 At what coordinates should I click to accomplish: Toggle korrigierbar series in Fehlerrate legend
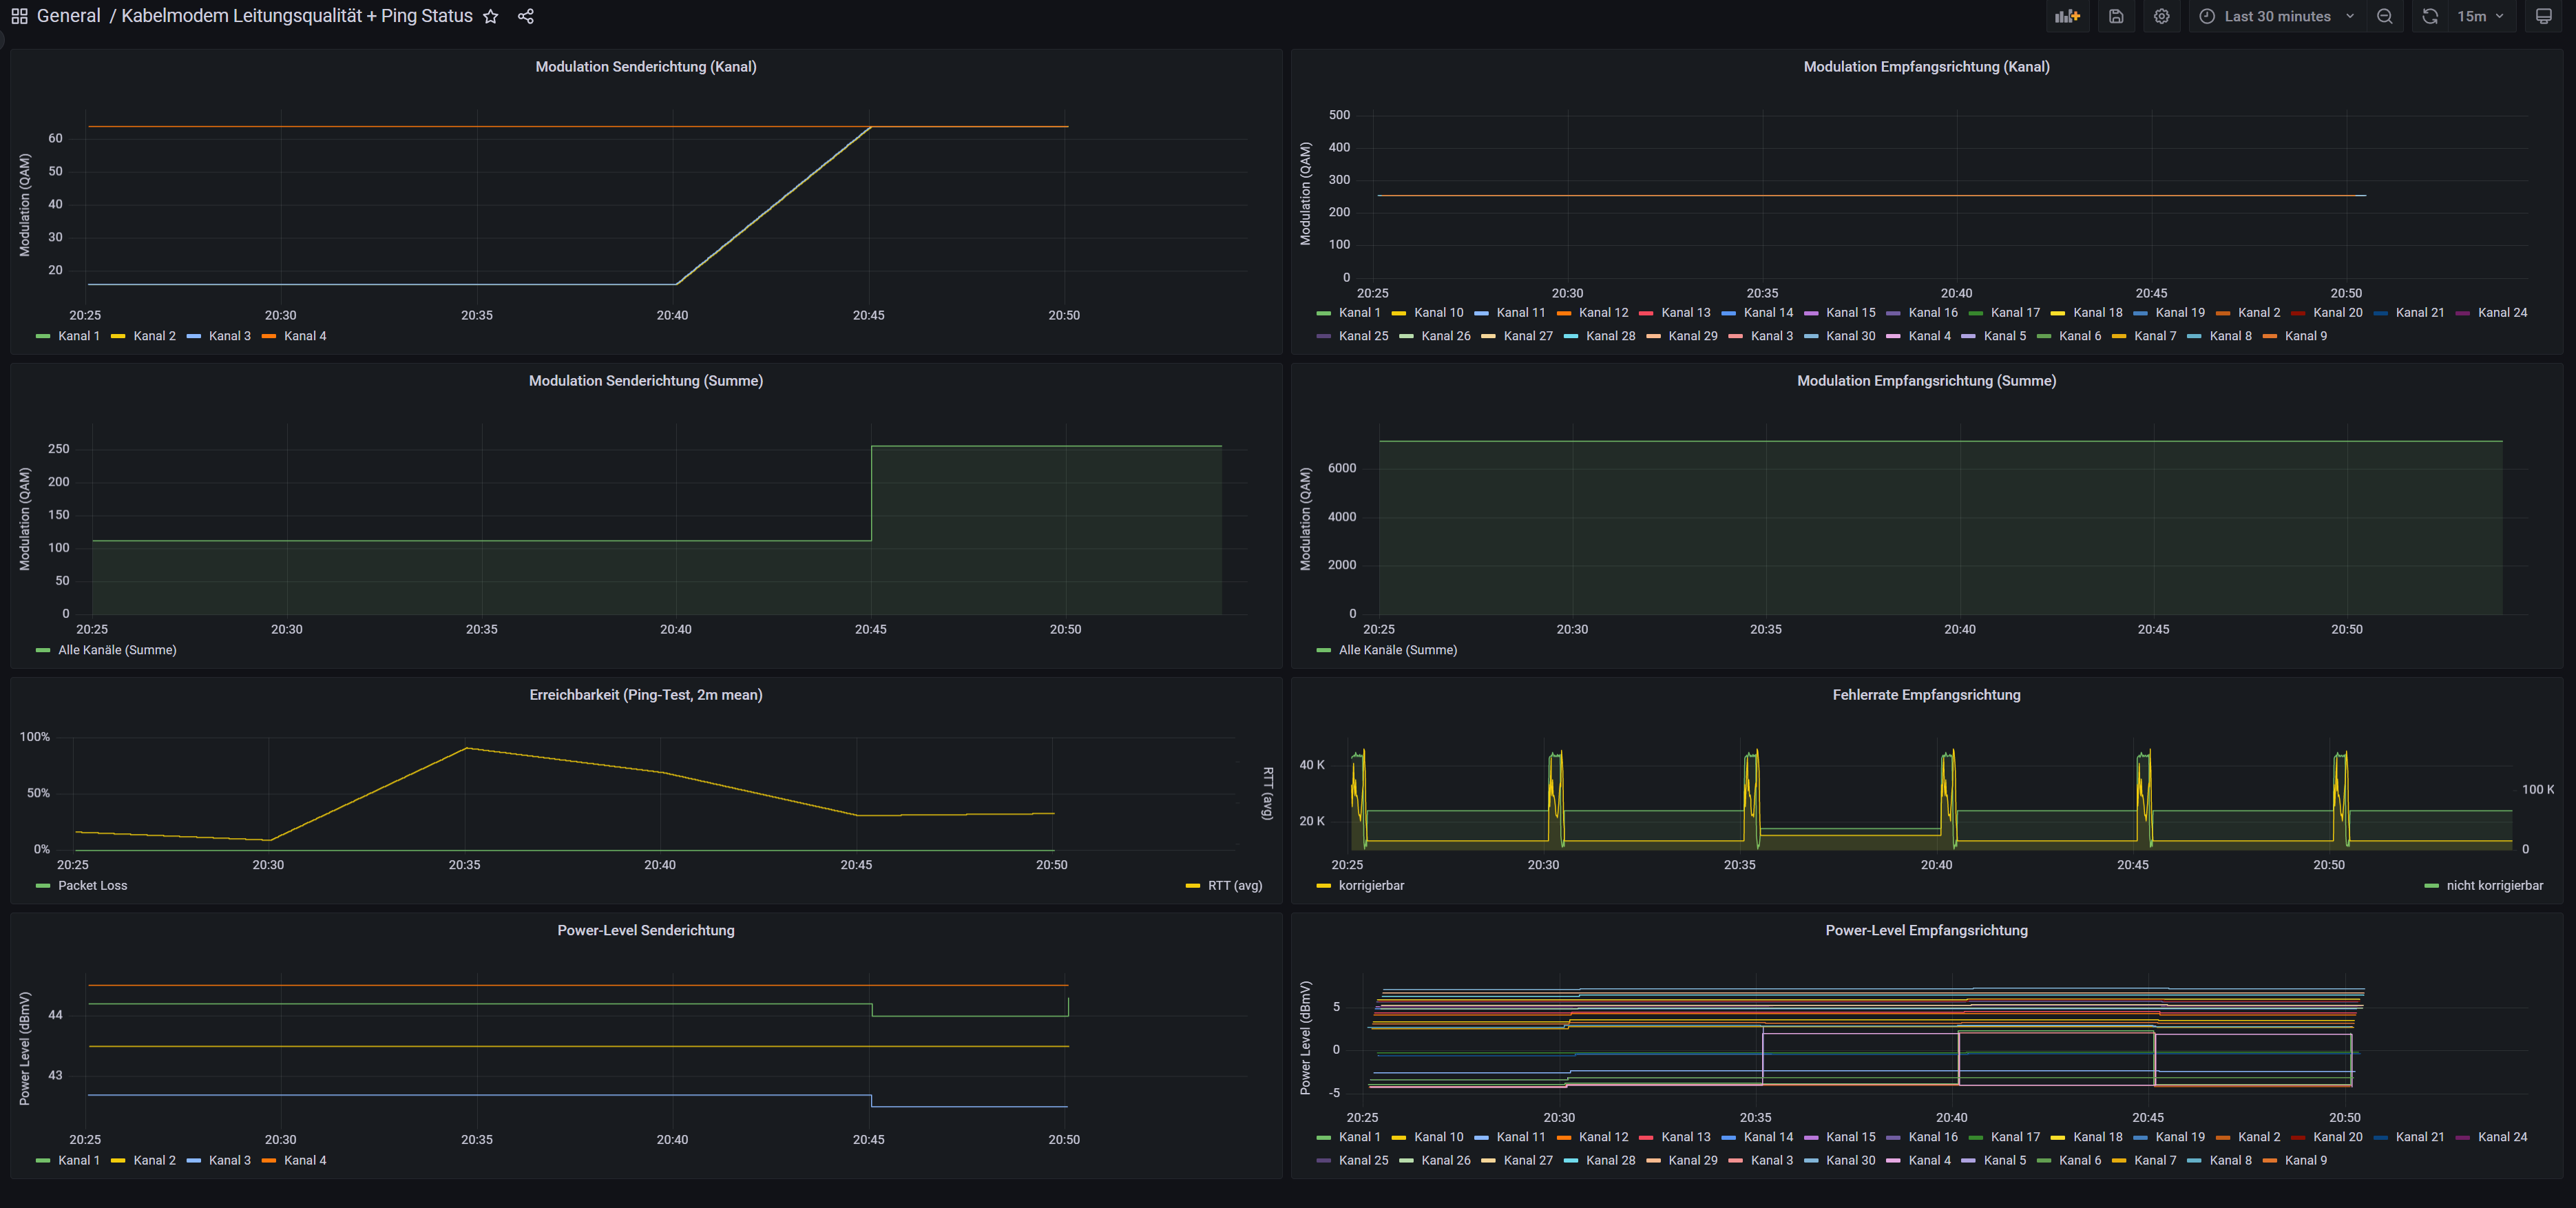1371,885
